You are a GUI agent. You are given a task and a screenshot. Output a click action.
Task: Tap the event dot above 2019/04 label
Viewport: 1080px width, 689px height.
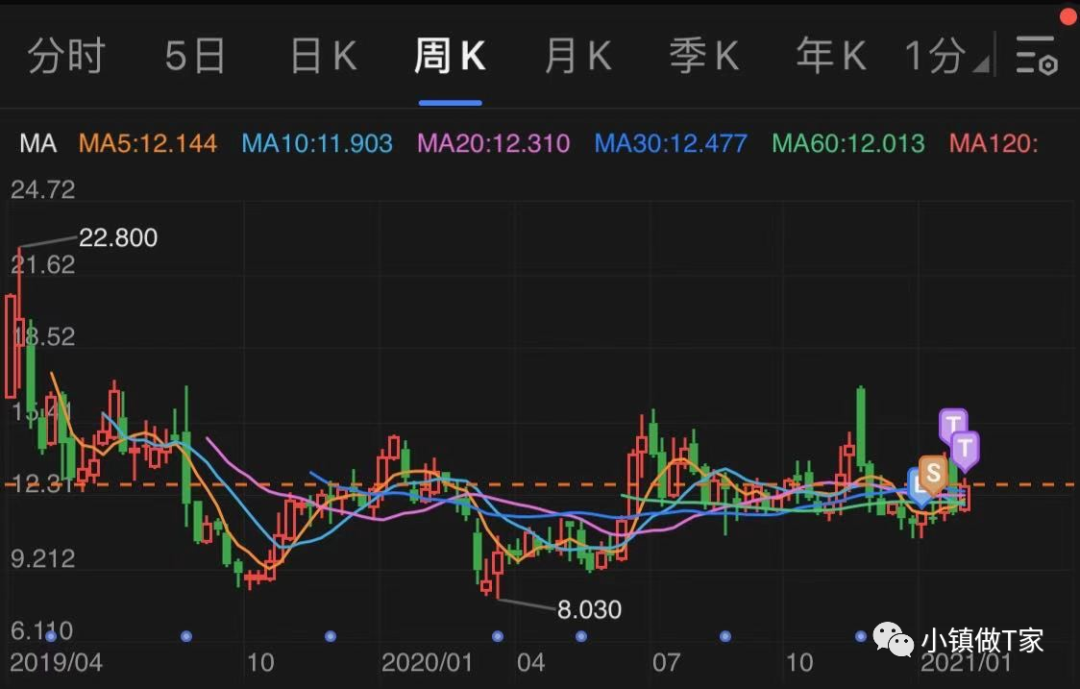click(x=50, y=636)
